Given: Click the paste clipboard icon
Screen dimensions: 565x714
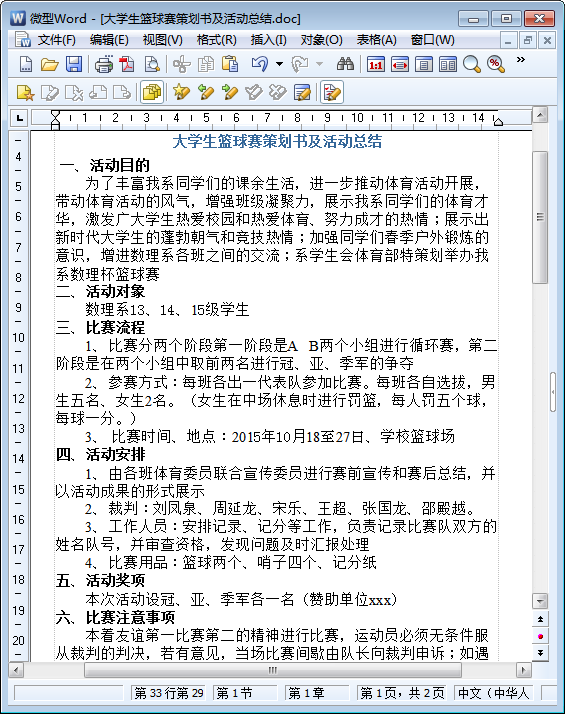Looking at the screenshot, I should (x=230, y=64).
